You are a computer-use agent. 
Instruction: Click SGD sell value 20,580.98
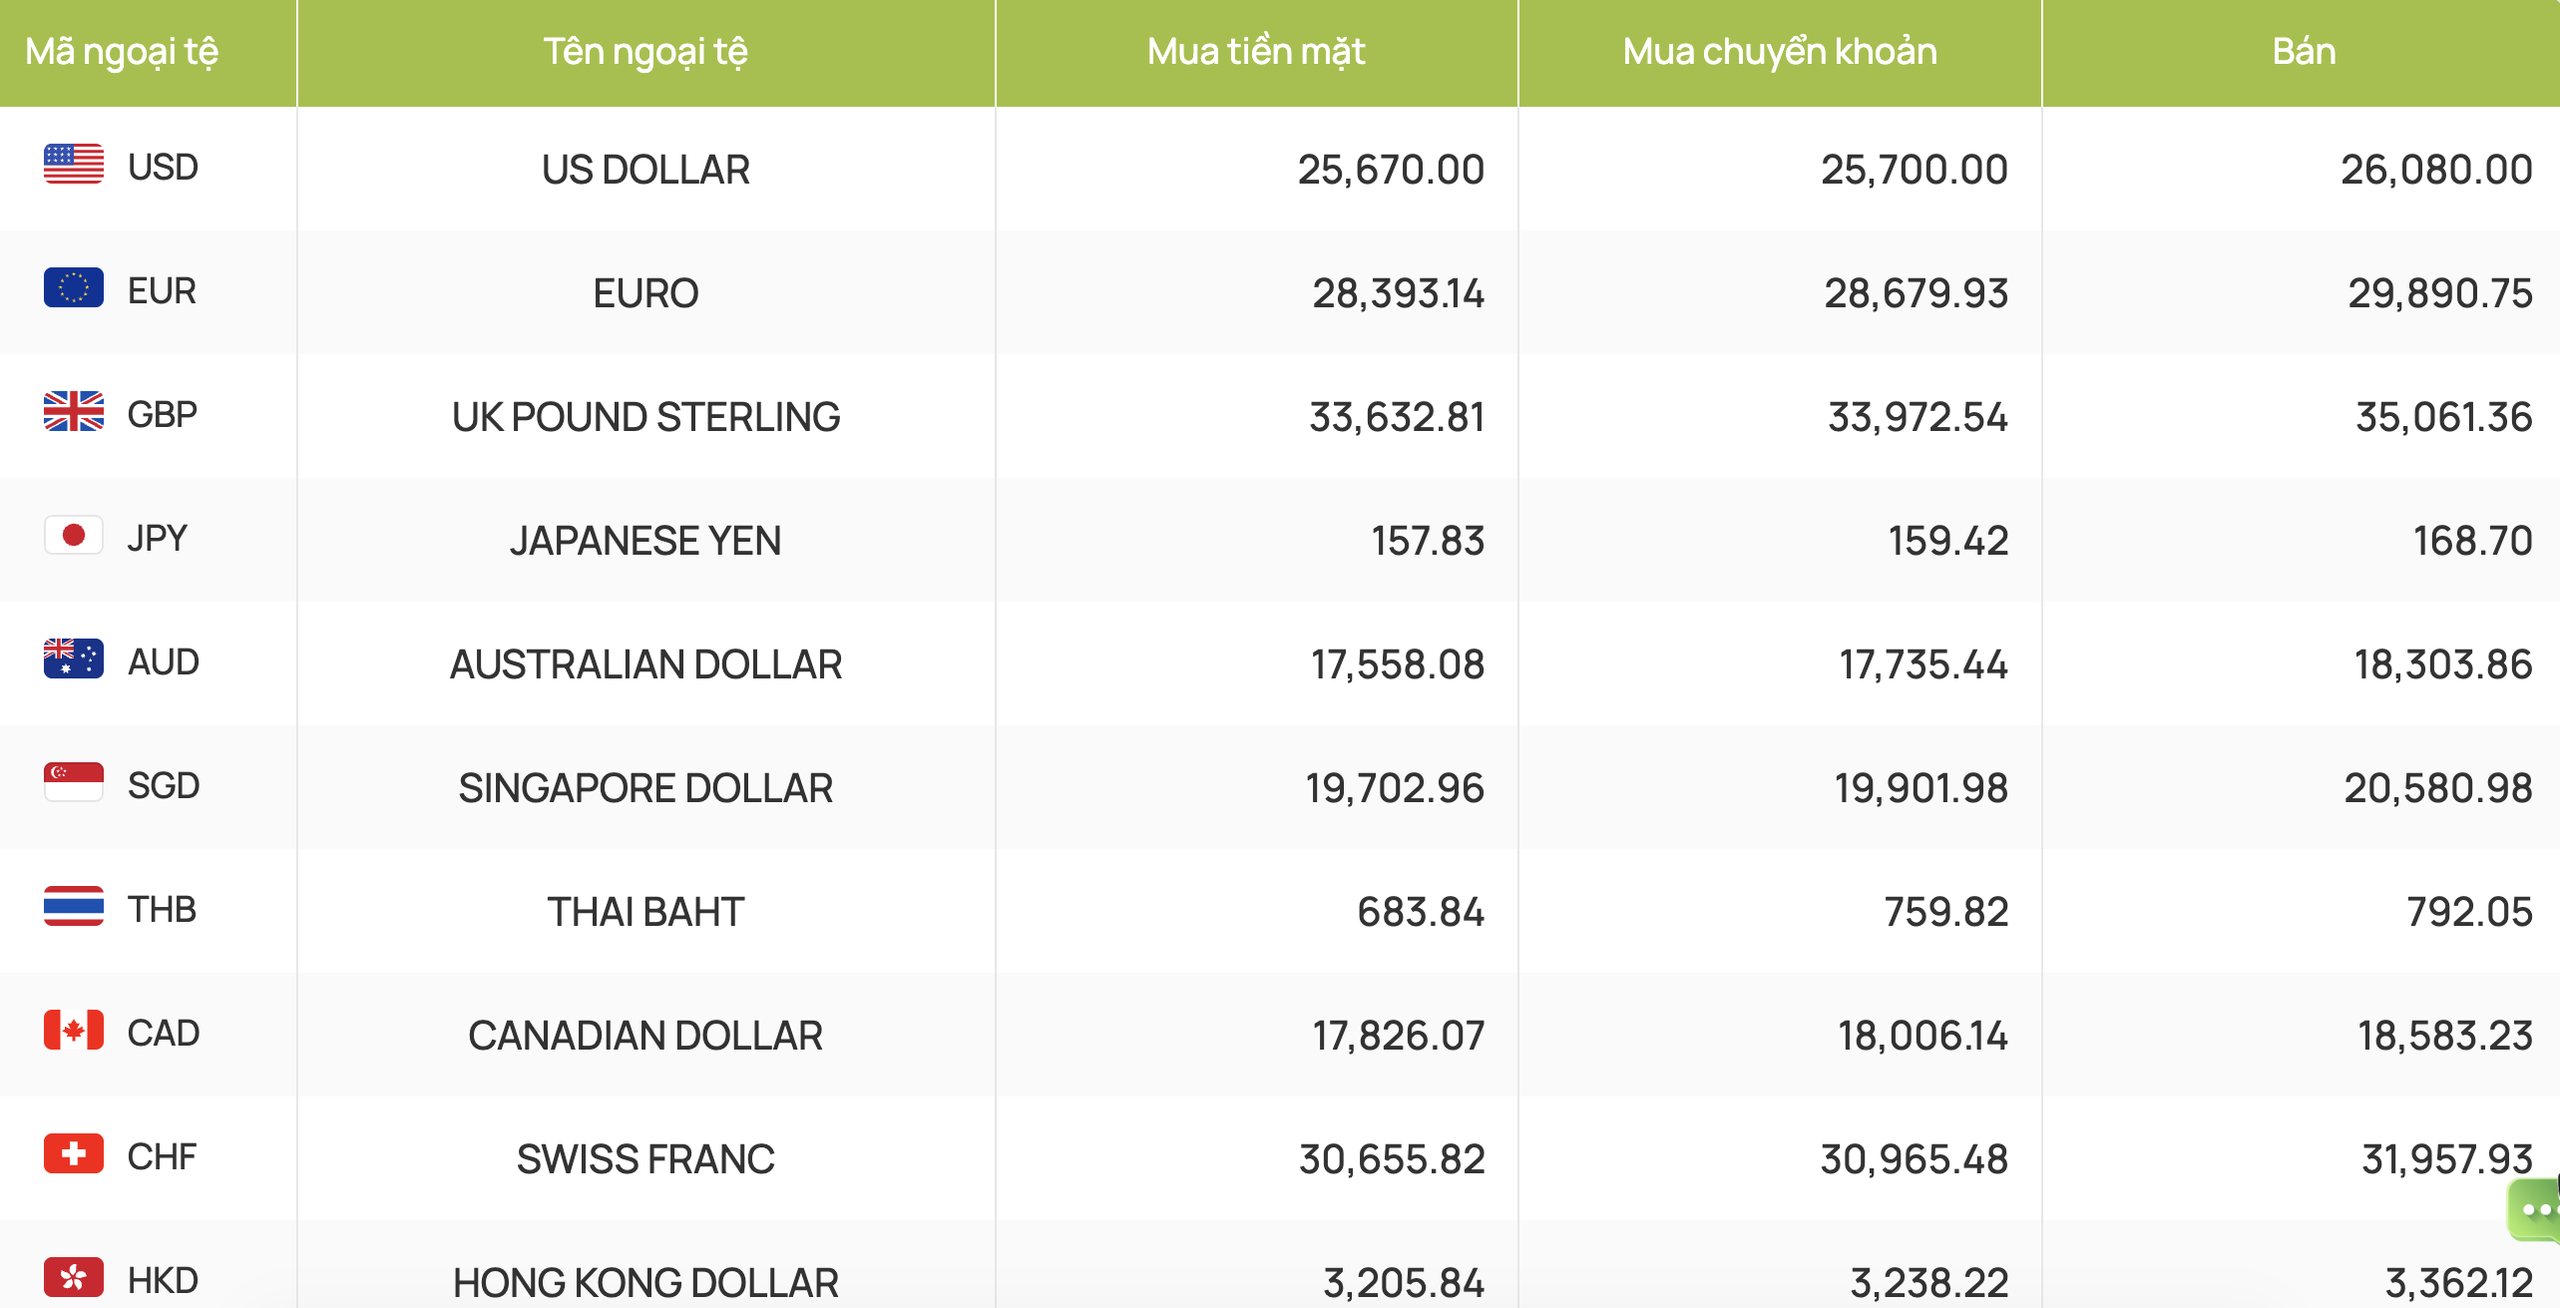tap(2438, 788)
